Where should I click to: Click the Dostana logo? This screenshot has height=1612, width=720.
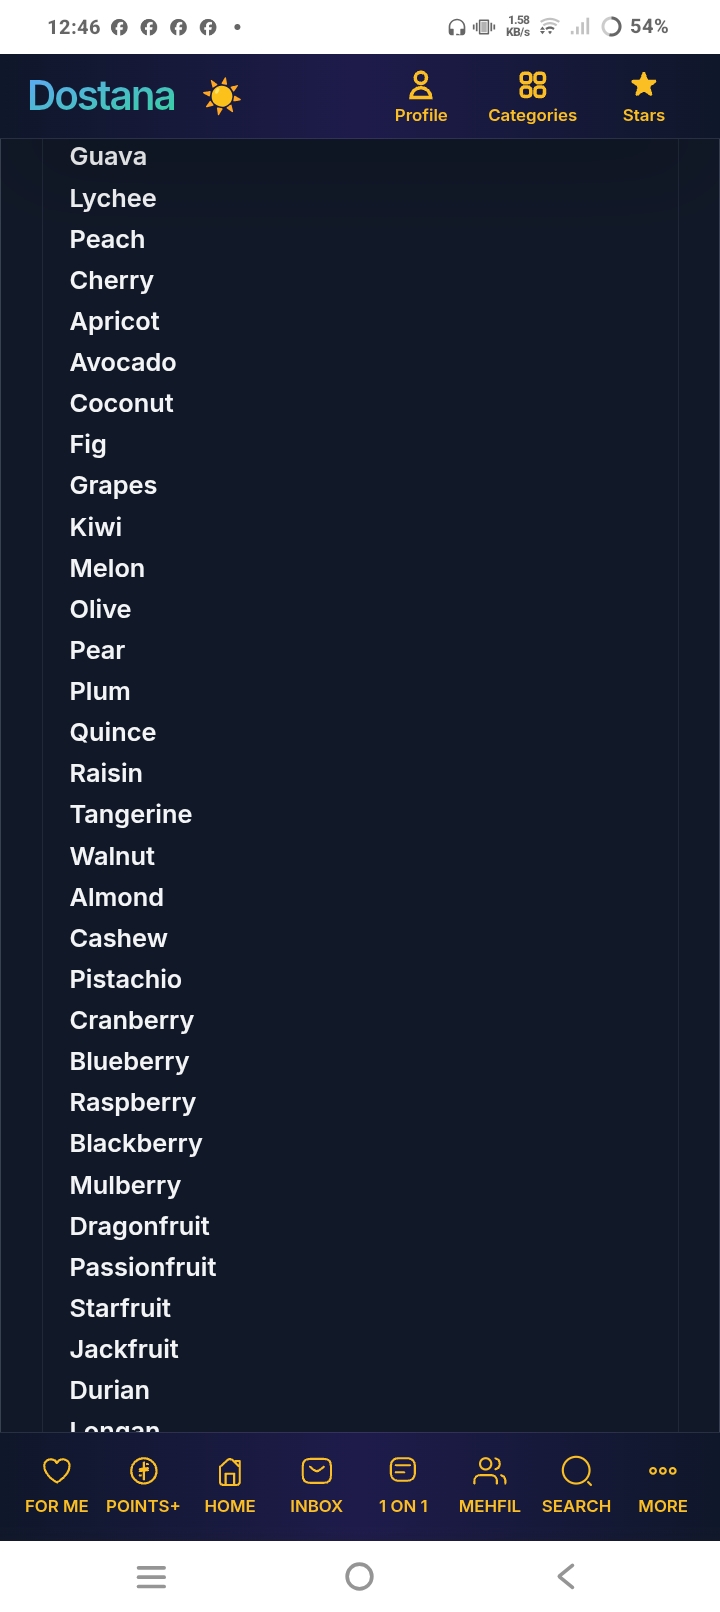[x=102, y=96]
